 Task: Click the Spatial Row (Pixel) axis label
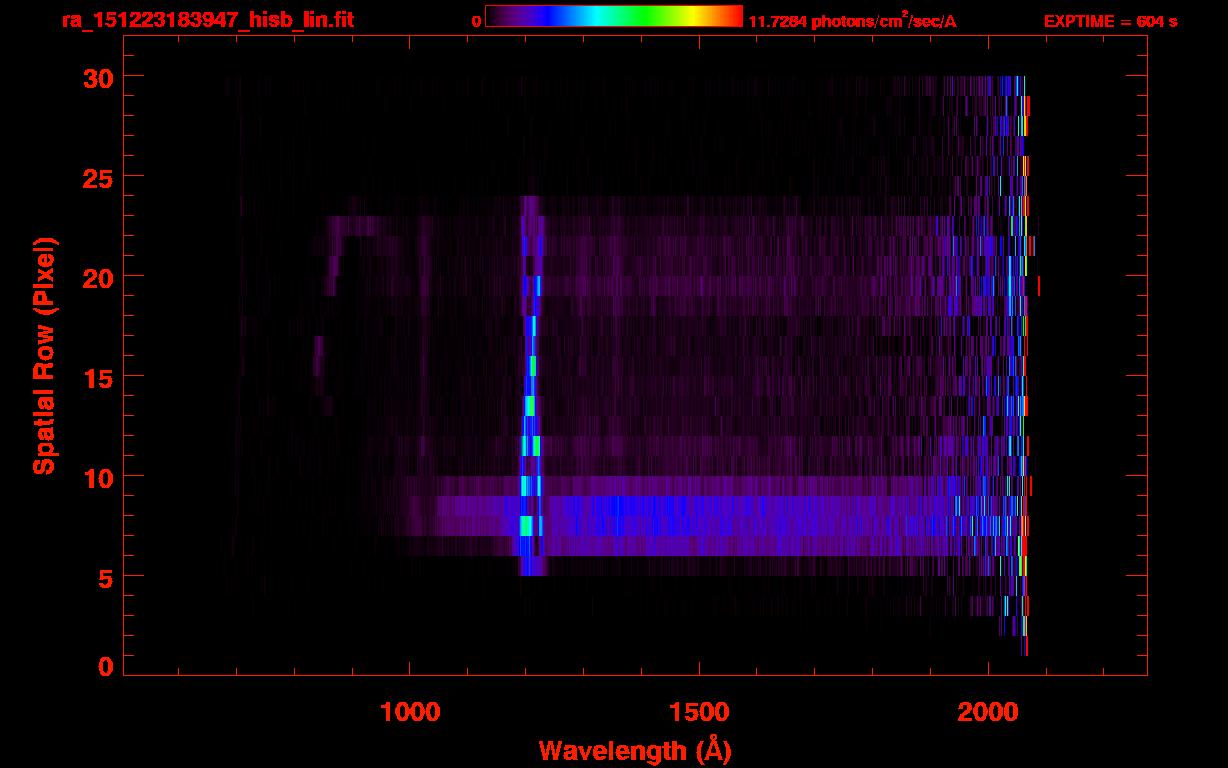coord(44,356)
